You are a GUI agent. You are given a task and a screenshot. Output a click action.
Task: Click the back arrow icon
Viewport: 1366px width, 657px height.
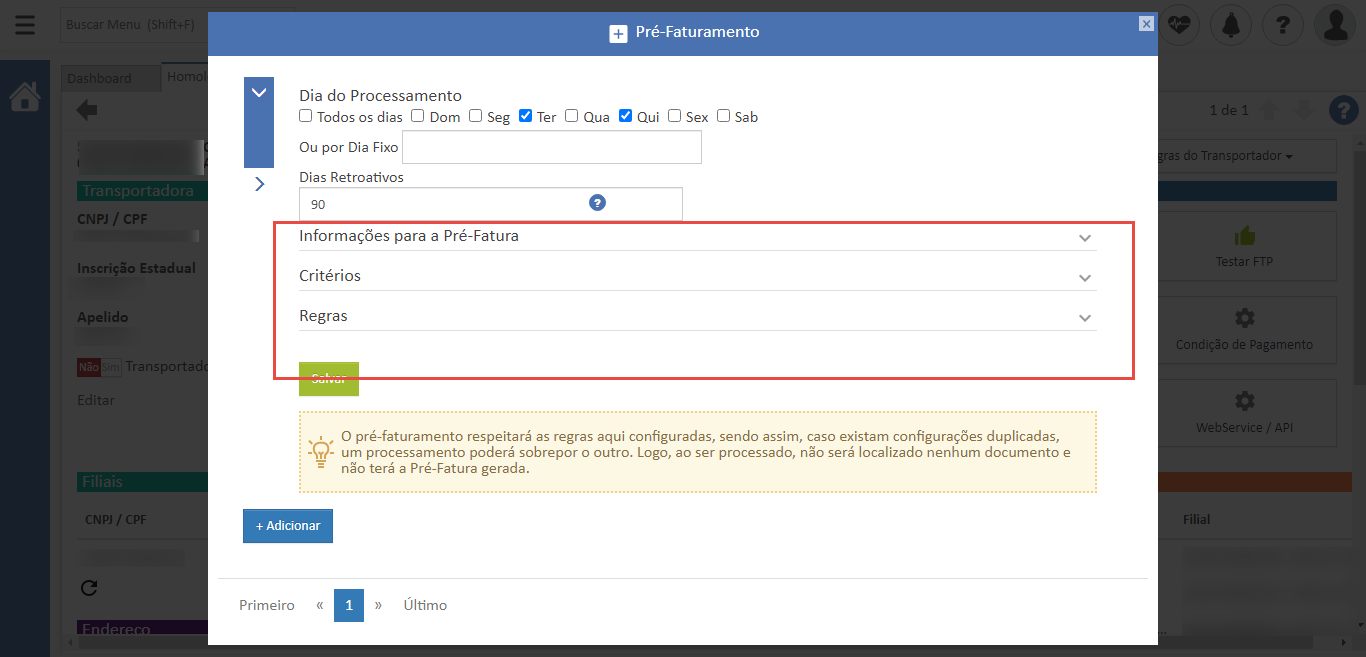click(x=88, y=110)
